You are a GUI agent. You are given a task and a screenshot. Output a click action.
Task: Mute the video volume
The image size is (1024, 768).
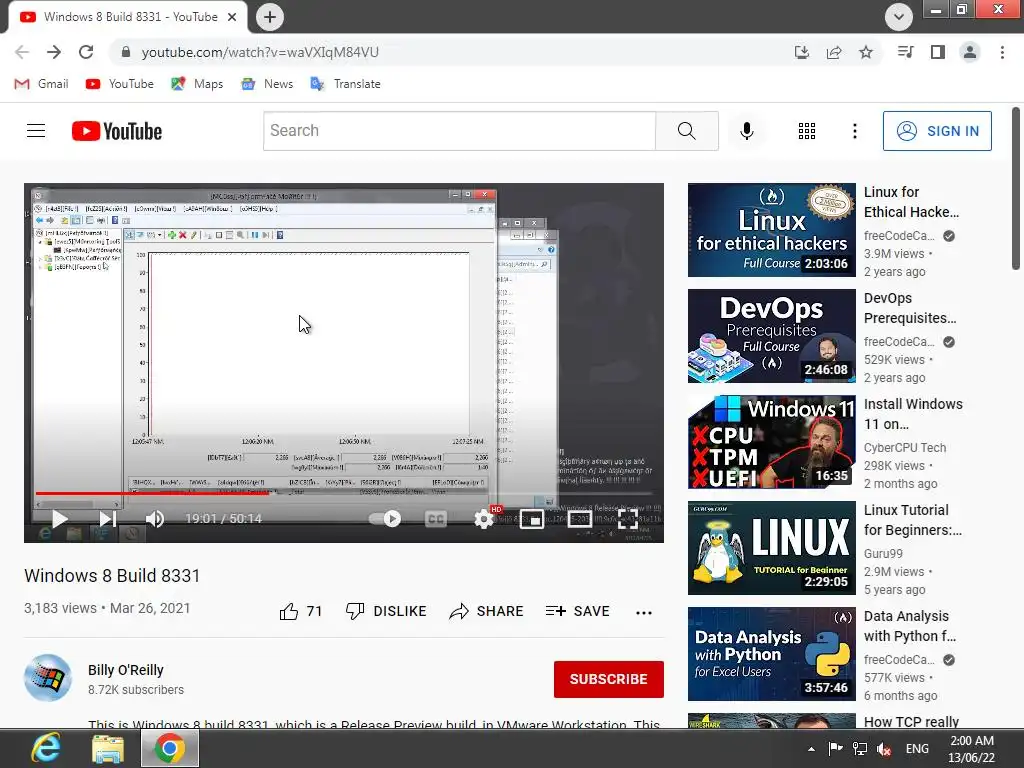[x=155, y=519]
